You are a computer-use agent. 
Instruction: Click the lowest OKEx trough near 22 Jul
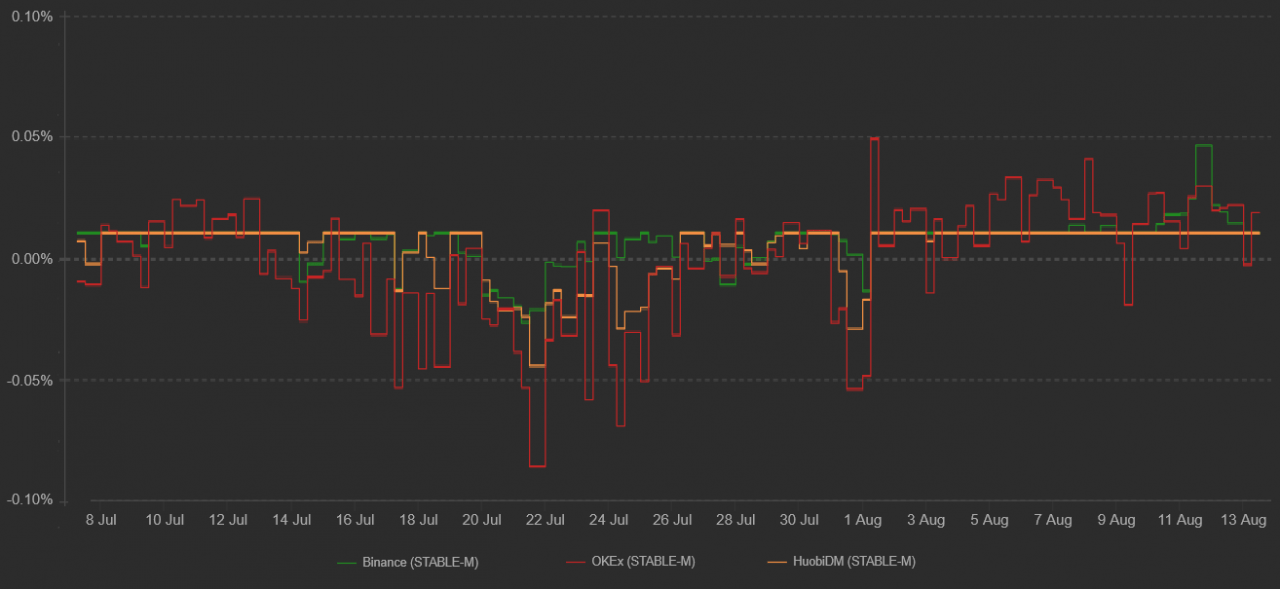537,466
